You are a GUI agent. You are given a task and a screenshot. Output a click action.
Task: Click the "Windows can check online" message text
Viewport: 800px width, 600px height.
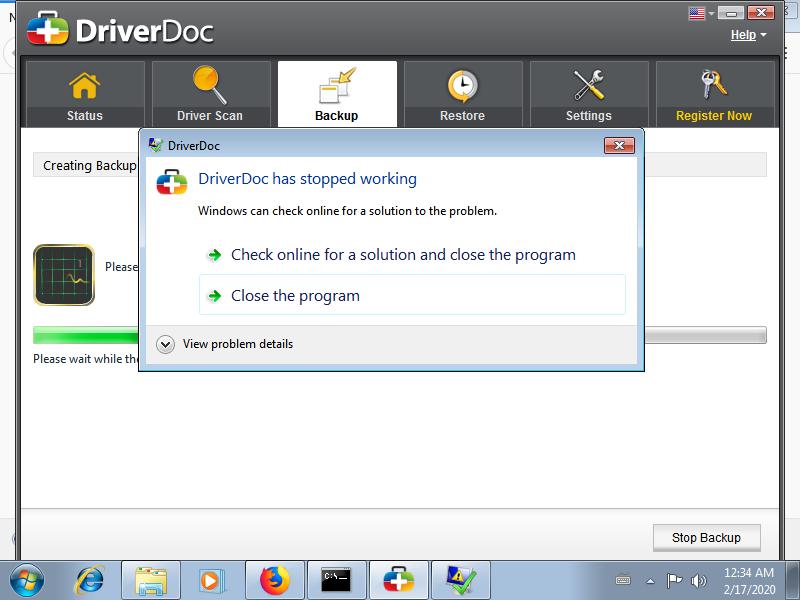point(347,211)
